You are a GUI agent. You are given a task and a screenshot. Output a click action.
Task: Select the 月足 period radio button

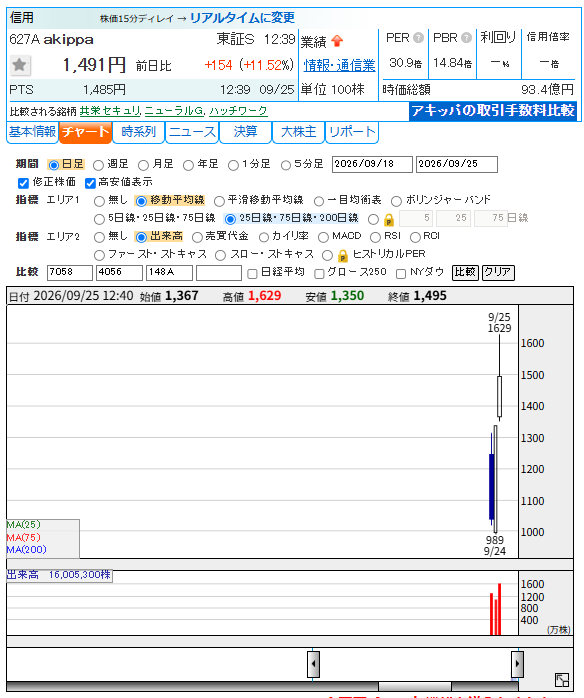click(143, 165)
